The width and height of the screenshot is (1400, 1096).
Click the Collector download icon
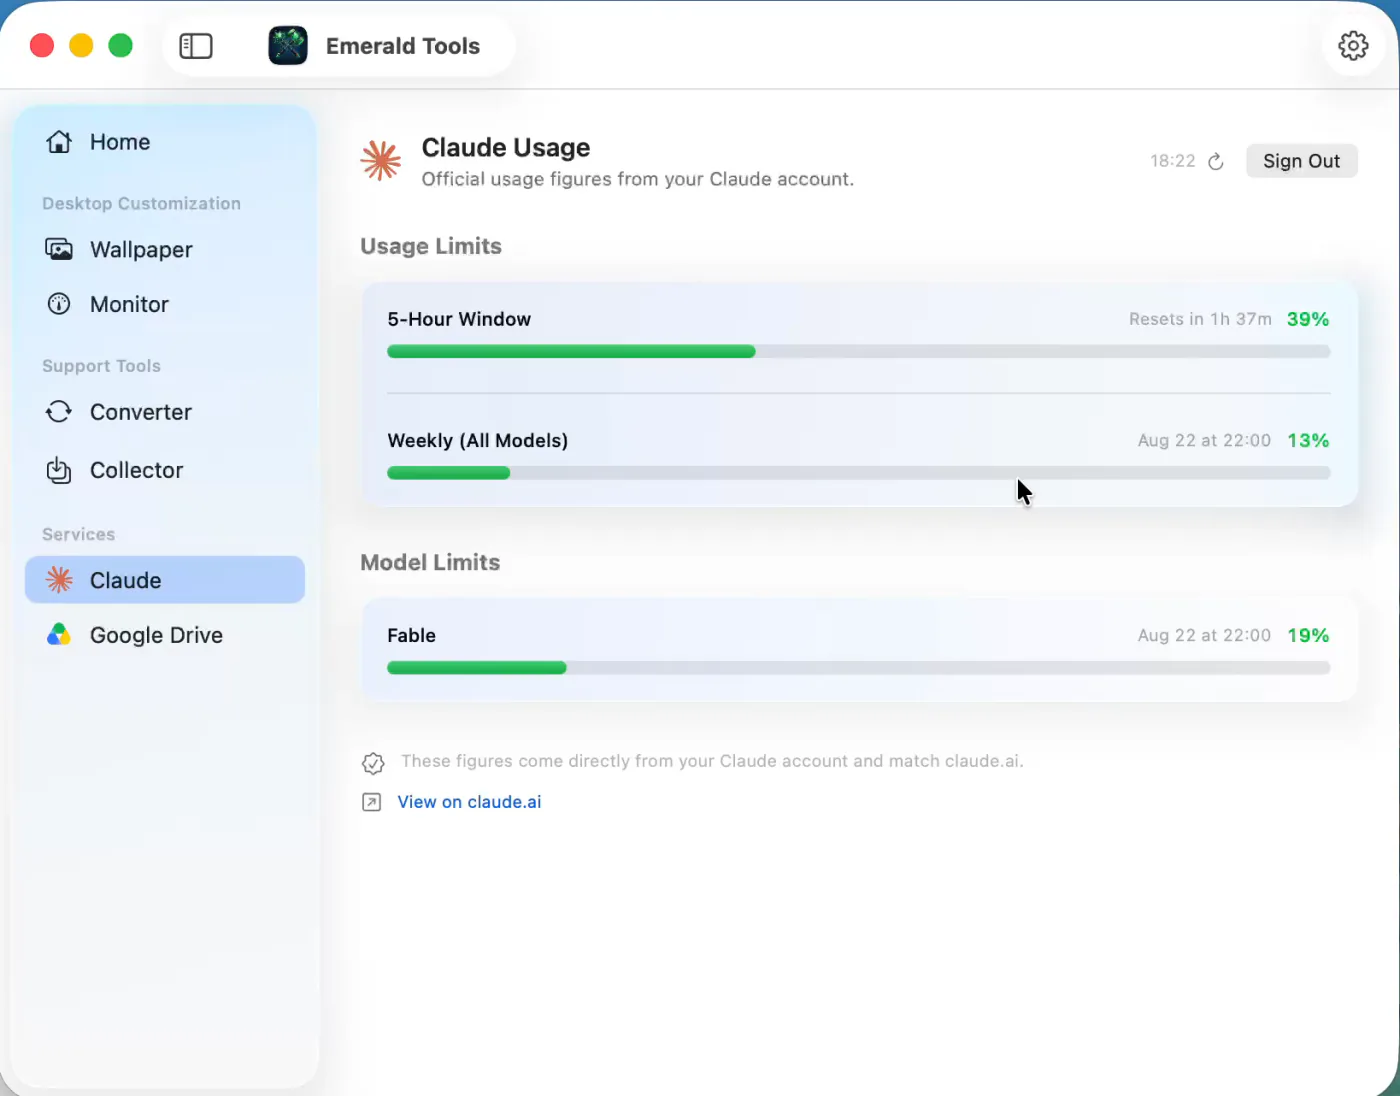(59, 470)
